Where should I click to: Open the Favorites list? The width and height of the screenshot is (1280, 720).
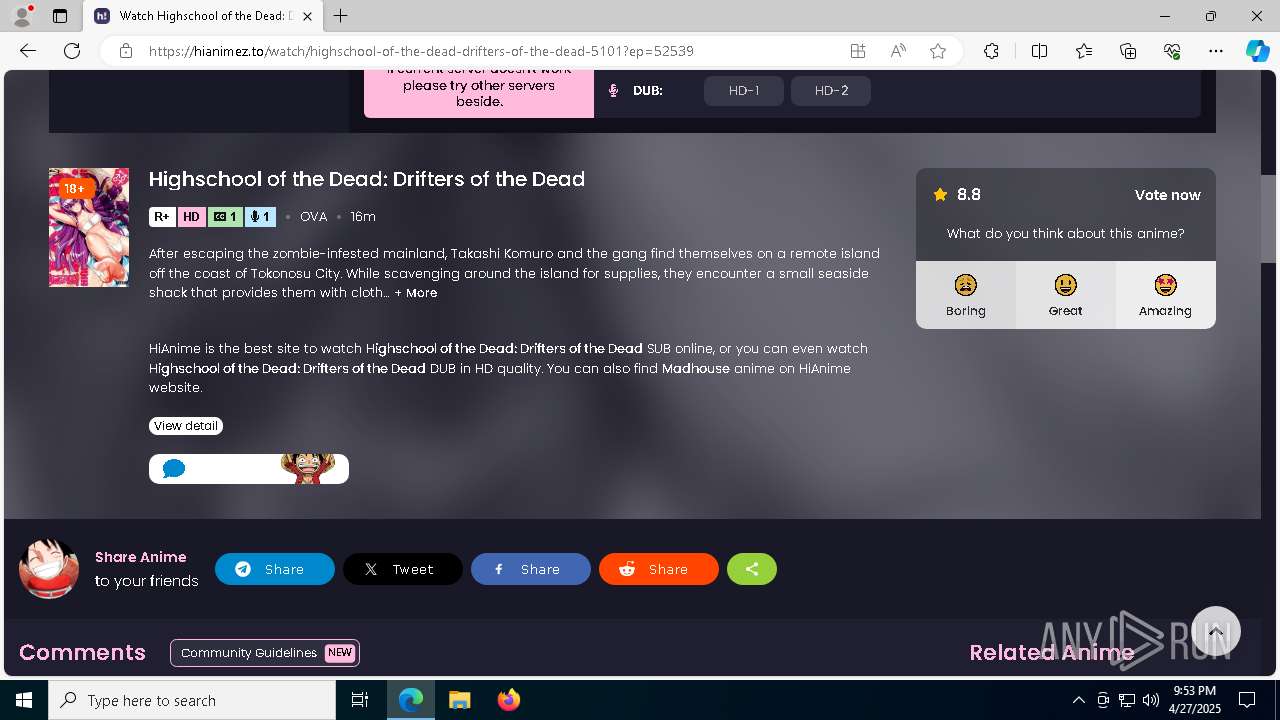[x=1084, y=51]
